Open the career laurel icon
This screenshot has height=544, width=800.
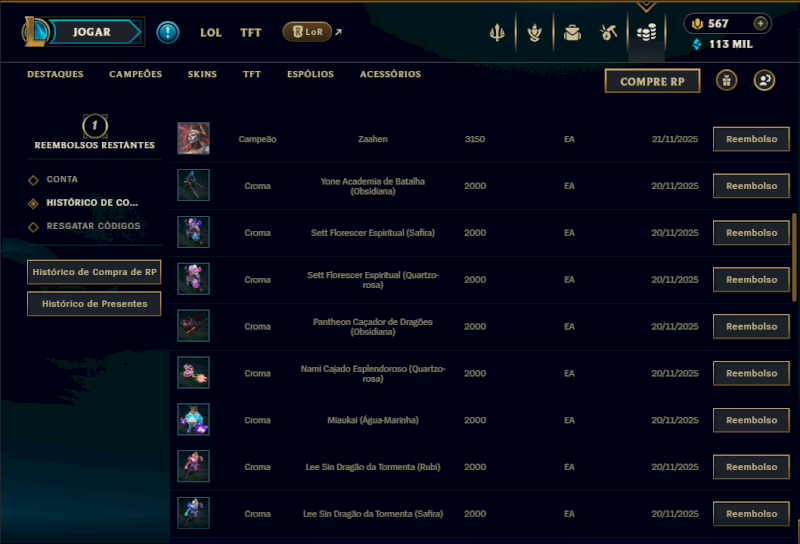point(535,33)
